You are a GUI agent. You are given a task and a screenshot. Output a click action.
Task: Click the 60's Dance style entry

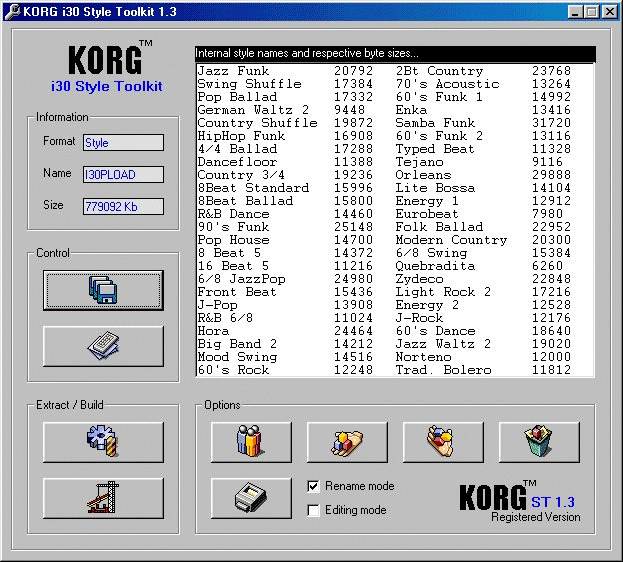(435, 331)
